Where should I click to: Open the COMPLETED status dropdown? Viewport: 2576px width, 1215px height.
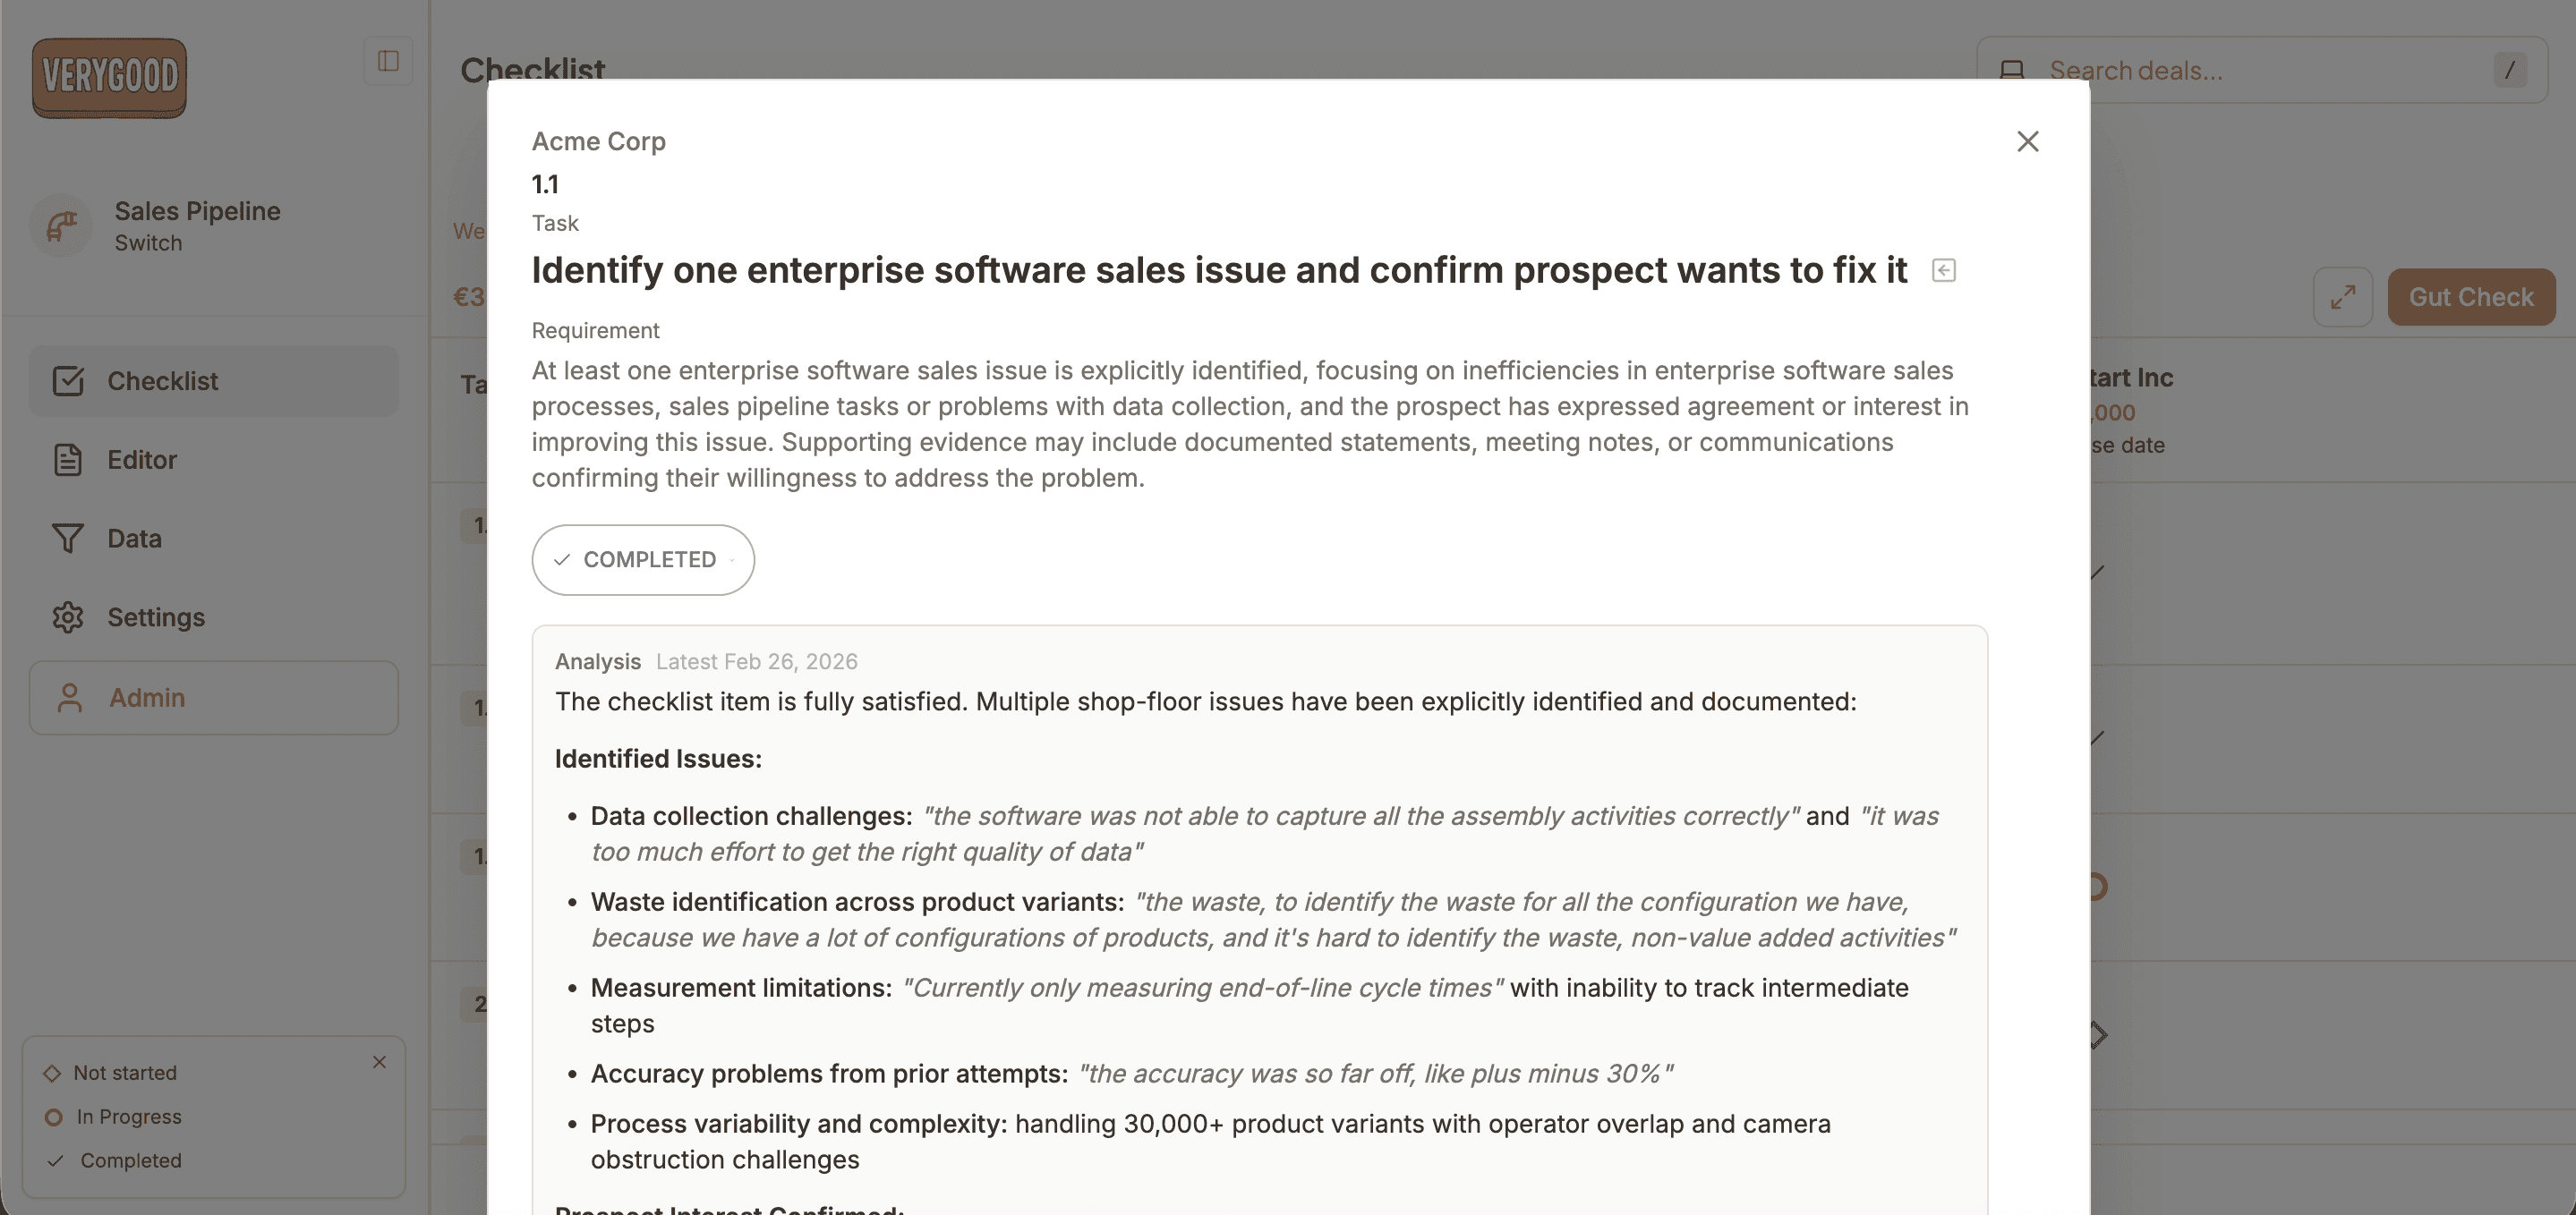coord(642,560)
